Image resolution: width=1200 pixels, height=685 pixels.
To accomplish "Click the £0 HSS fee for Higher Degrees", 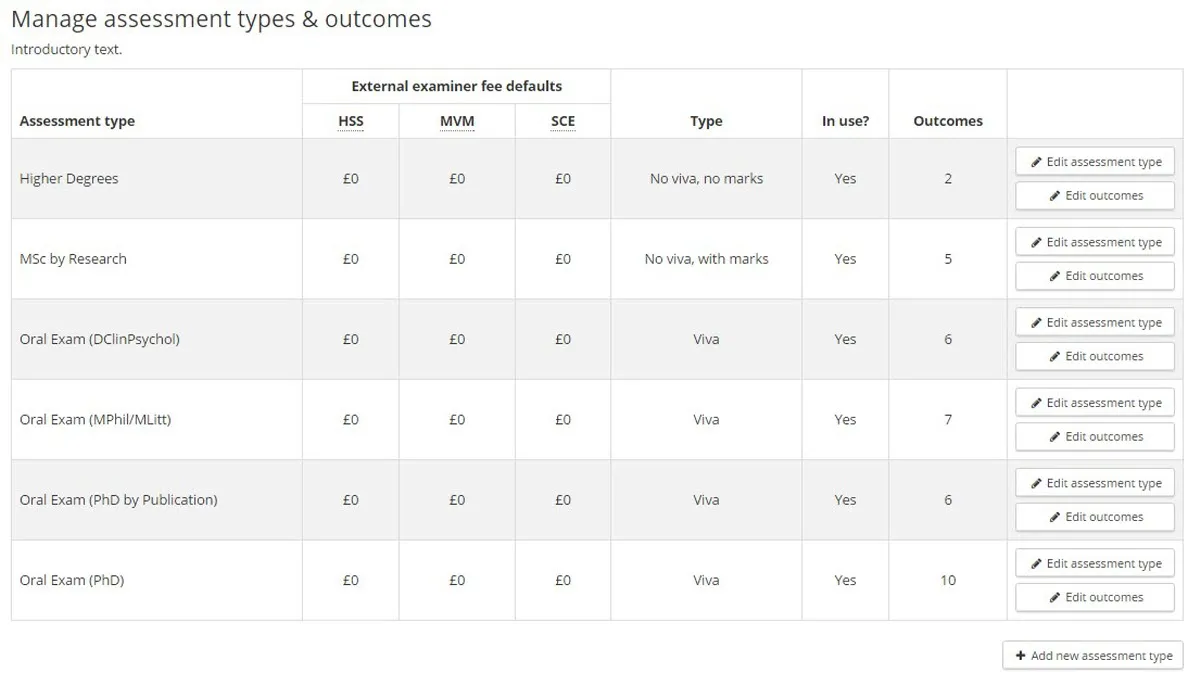I will tap(350, 178).
